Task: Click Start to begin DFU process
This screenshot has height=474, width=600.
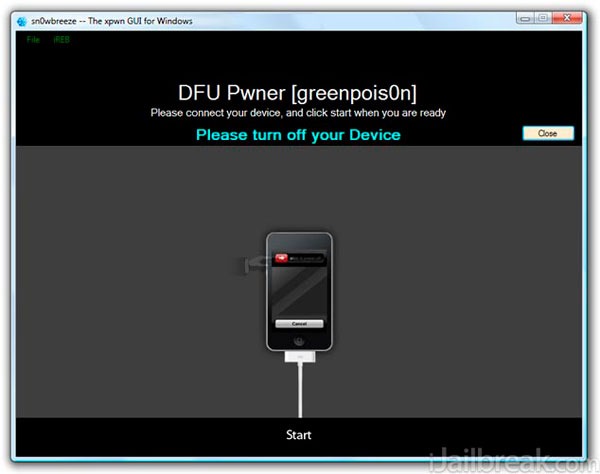Action: click(299, 435)
